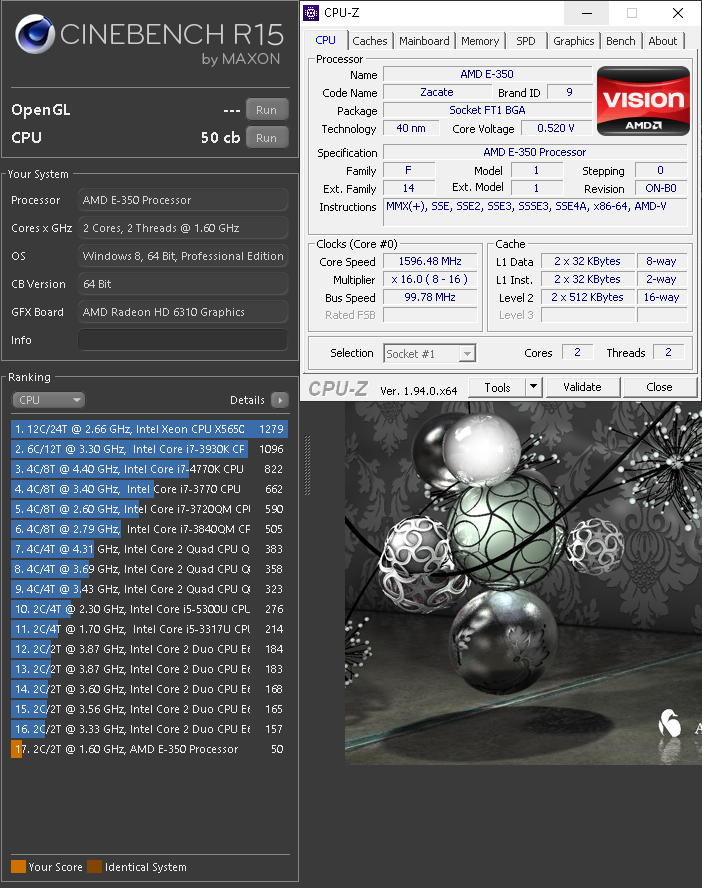The image size is (702, 888).
Task: Open the Bench tab
Action: [x=621, y=41]
